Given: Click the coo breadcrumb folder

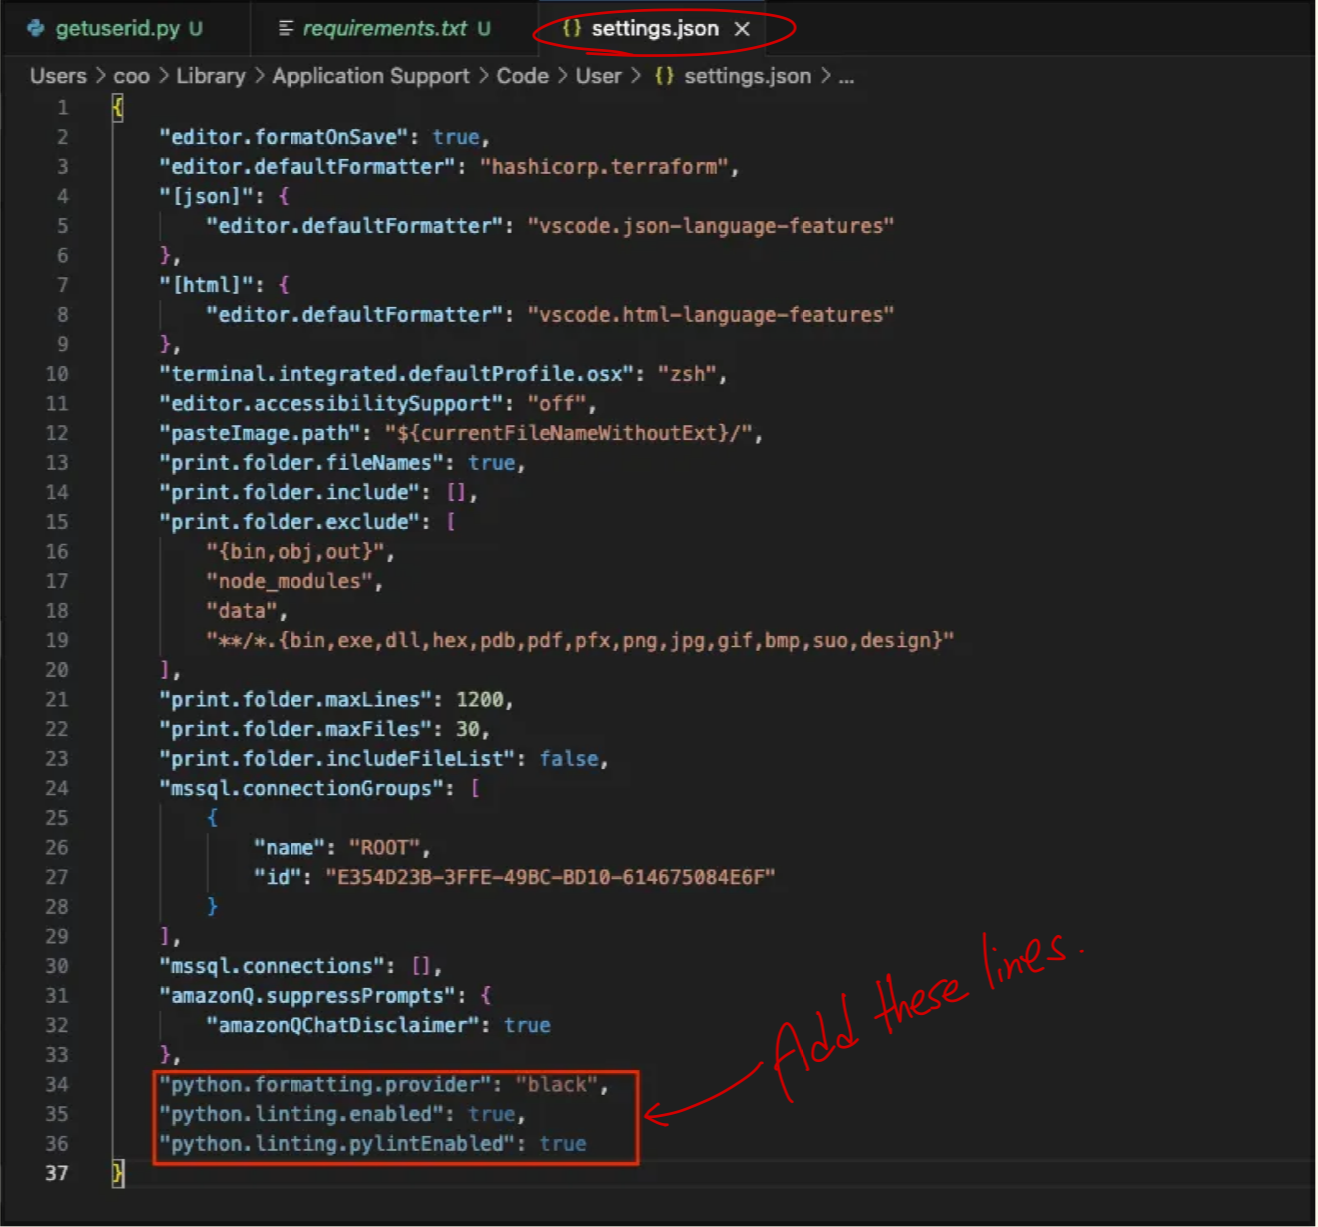Looking at the screenshot, I should click(x=131, y=76).
